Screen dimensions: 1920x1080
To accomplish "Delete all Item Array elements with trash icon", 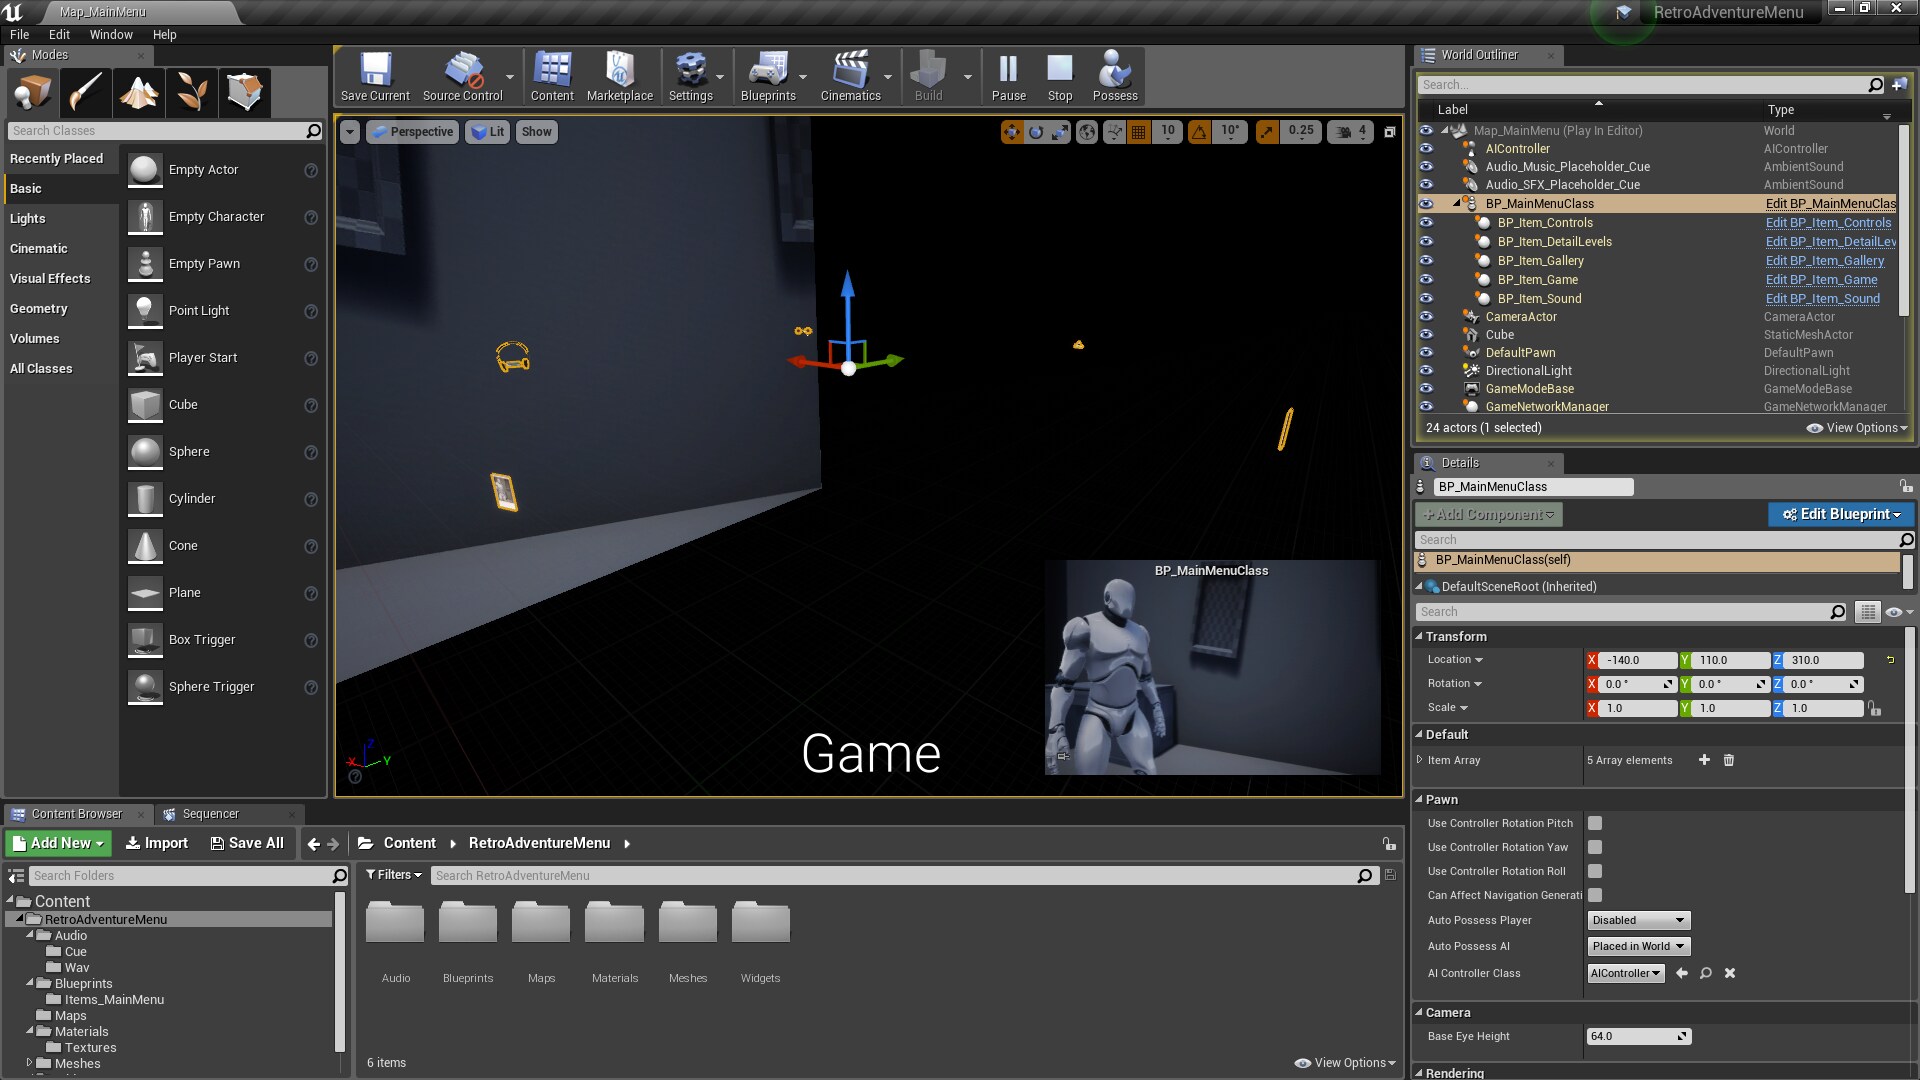I will (1728, 760).
